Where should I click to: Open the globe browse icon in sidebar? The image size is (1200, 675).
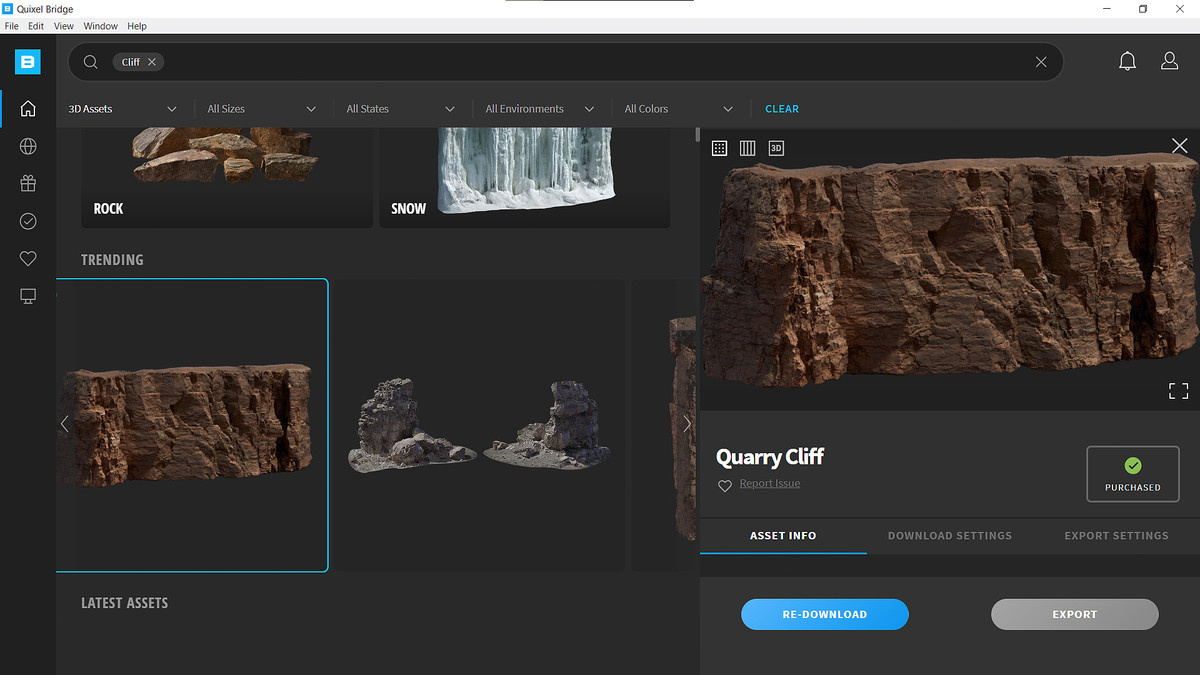pyautogui.click(x=28, y=147)
